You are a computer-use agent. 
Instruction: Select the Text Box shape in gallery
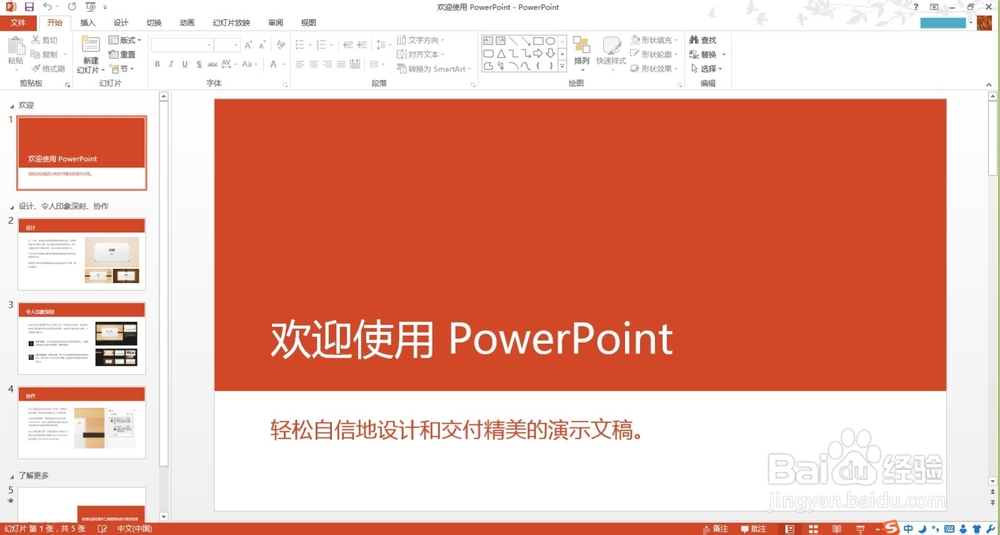[x=489, y=41]
